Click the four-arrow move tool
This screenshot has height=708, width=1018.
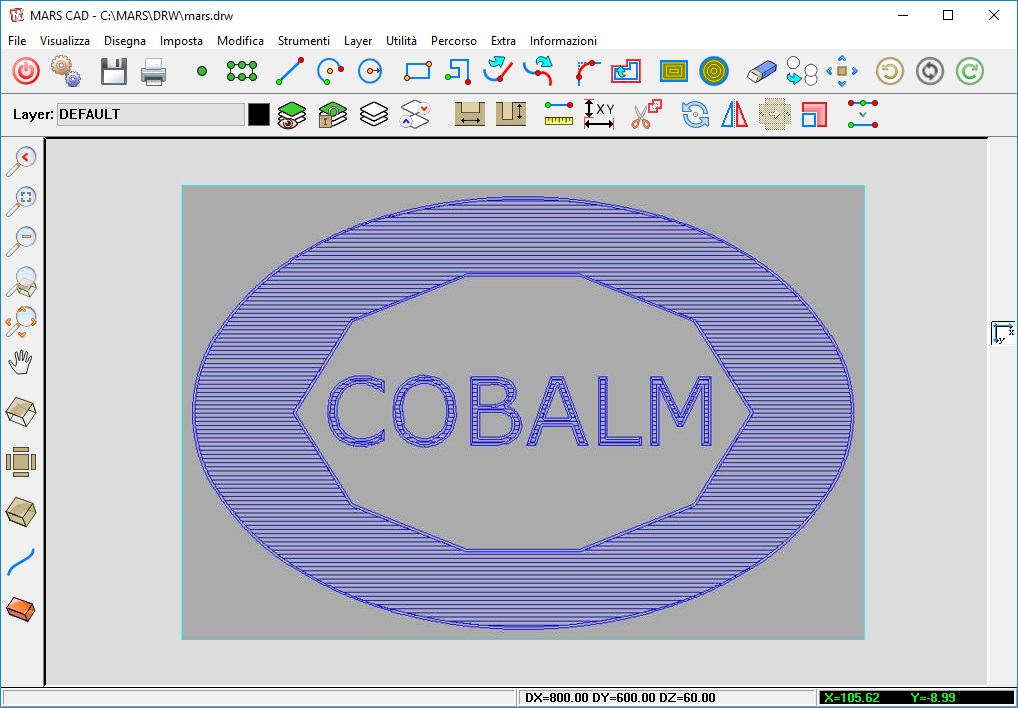pyautogui.click(x=842, y=71)
